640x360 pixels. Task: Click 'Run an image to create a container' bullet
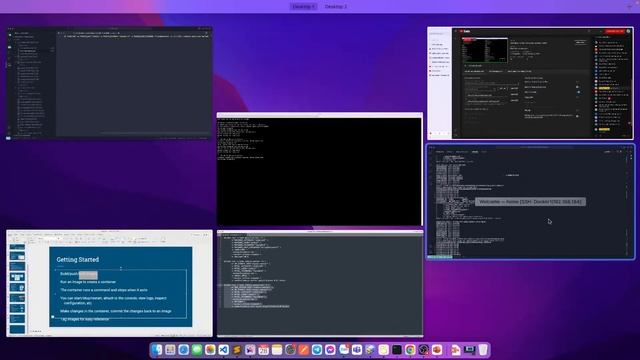coord(88,282)
